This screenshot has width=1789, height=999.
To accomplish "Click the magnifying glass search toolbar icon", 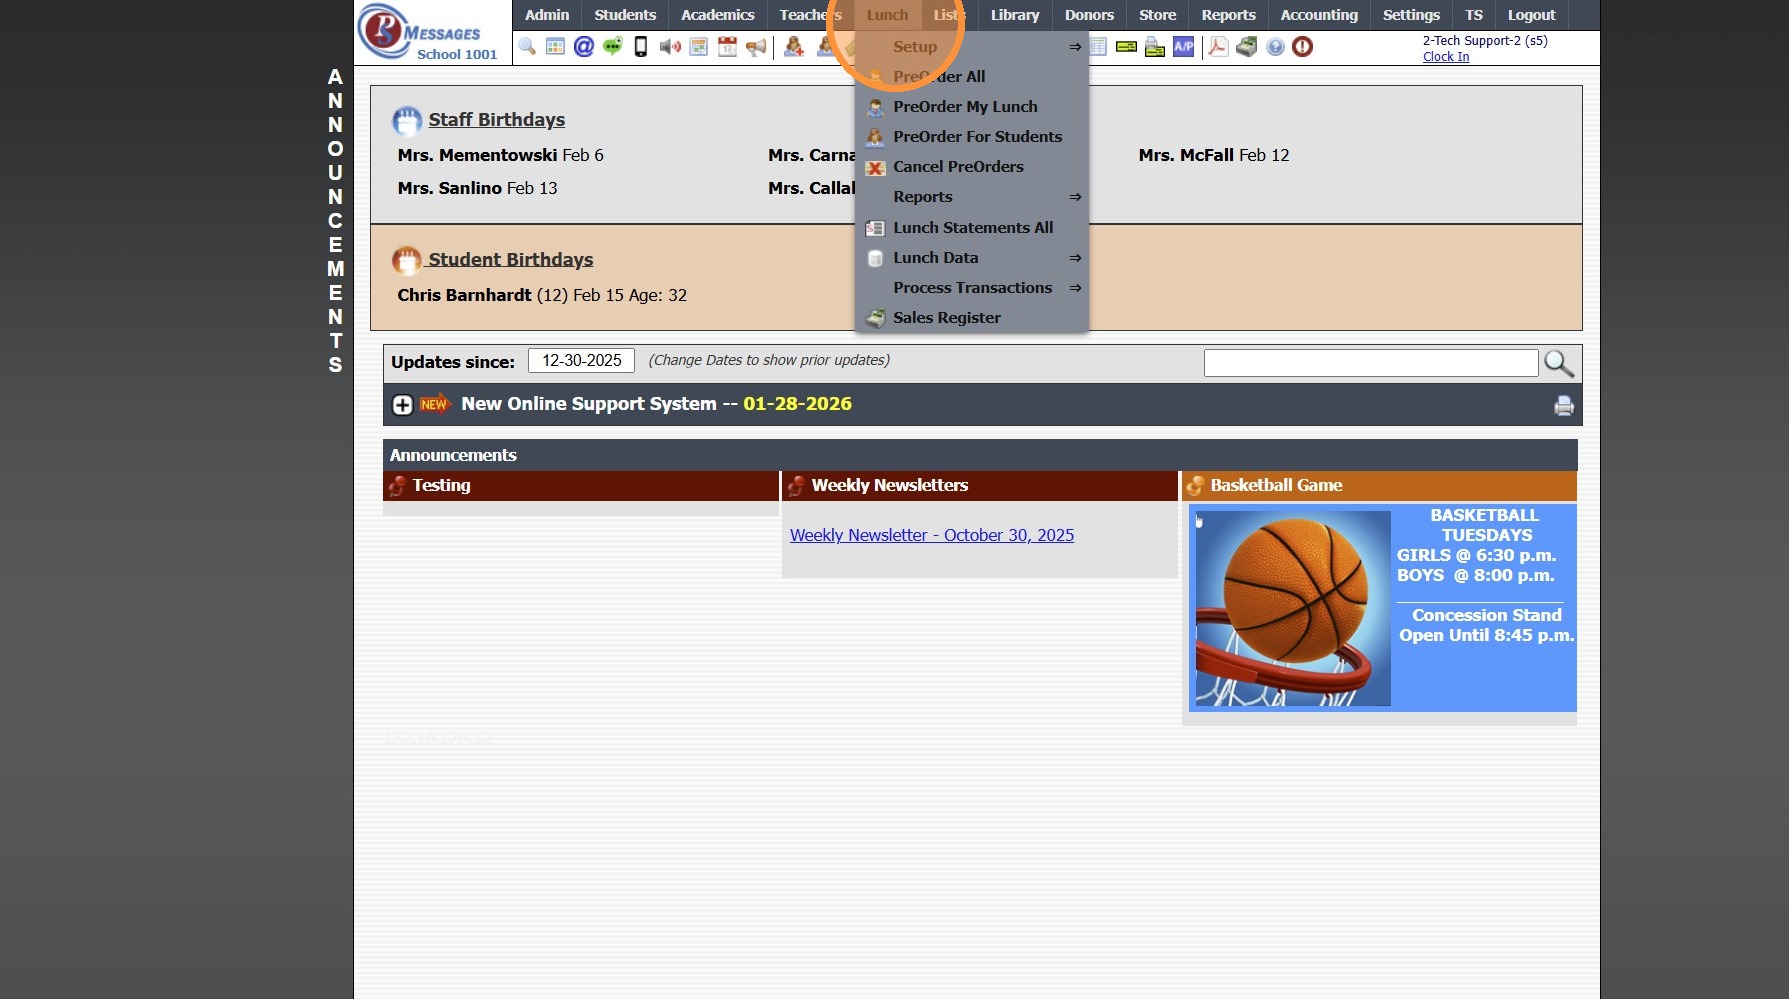I will pyautogui.click(x=527, y=47).
